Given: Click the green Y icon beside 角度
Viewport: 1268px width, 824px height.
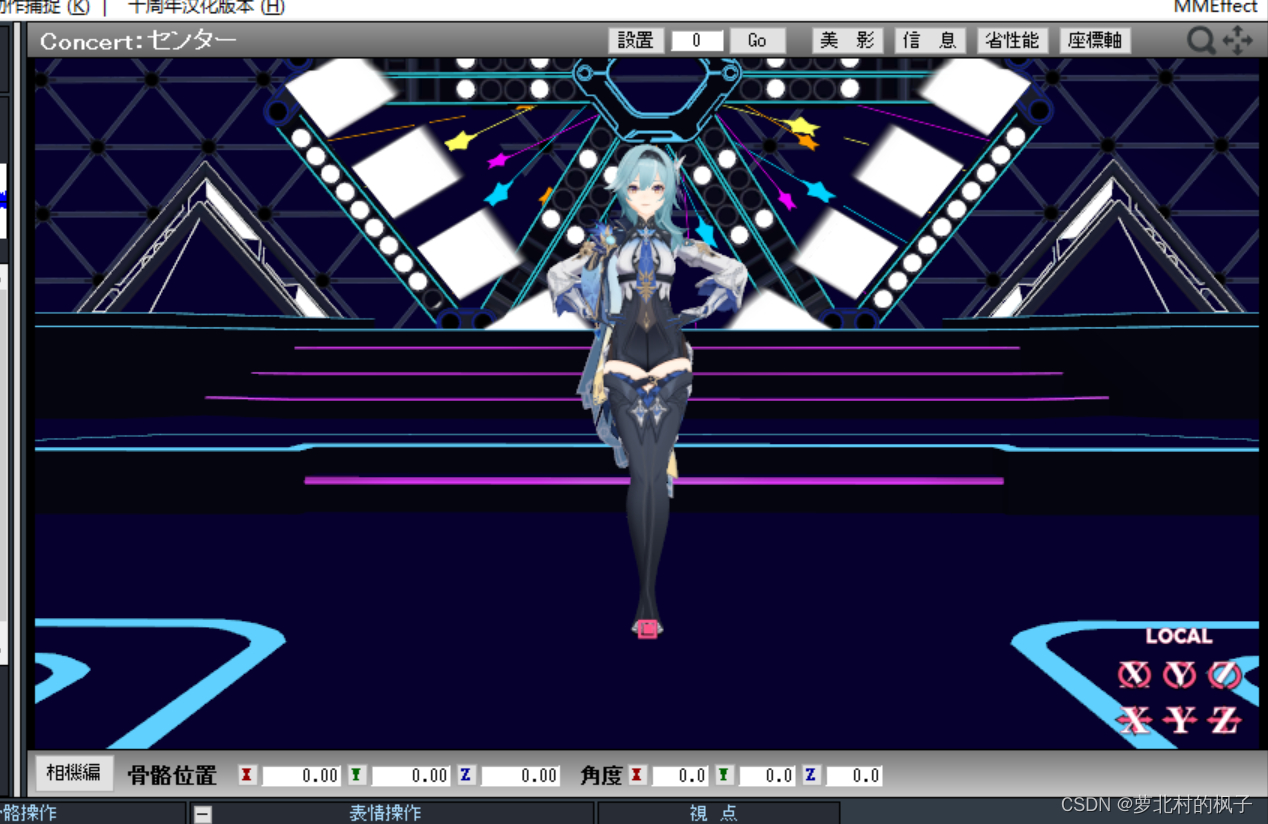Looking at the screenshot, I should point(724,775).
